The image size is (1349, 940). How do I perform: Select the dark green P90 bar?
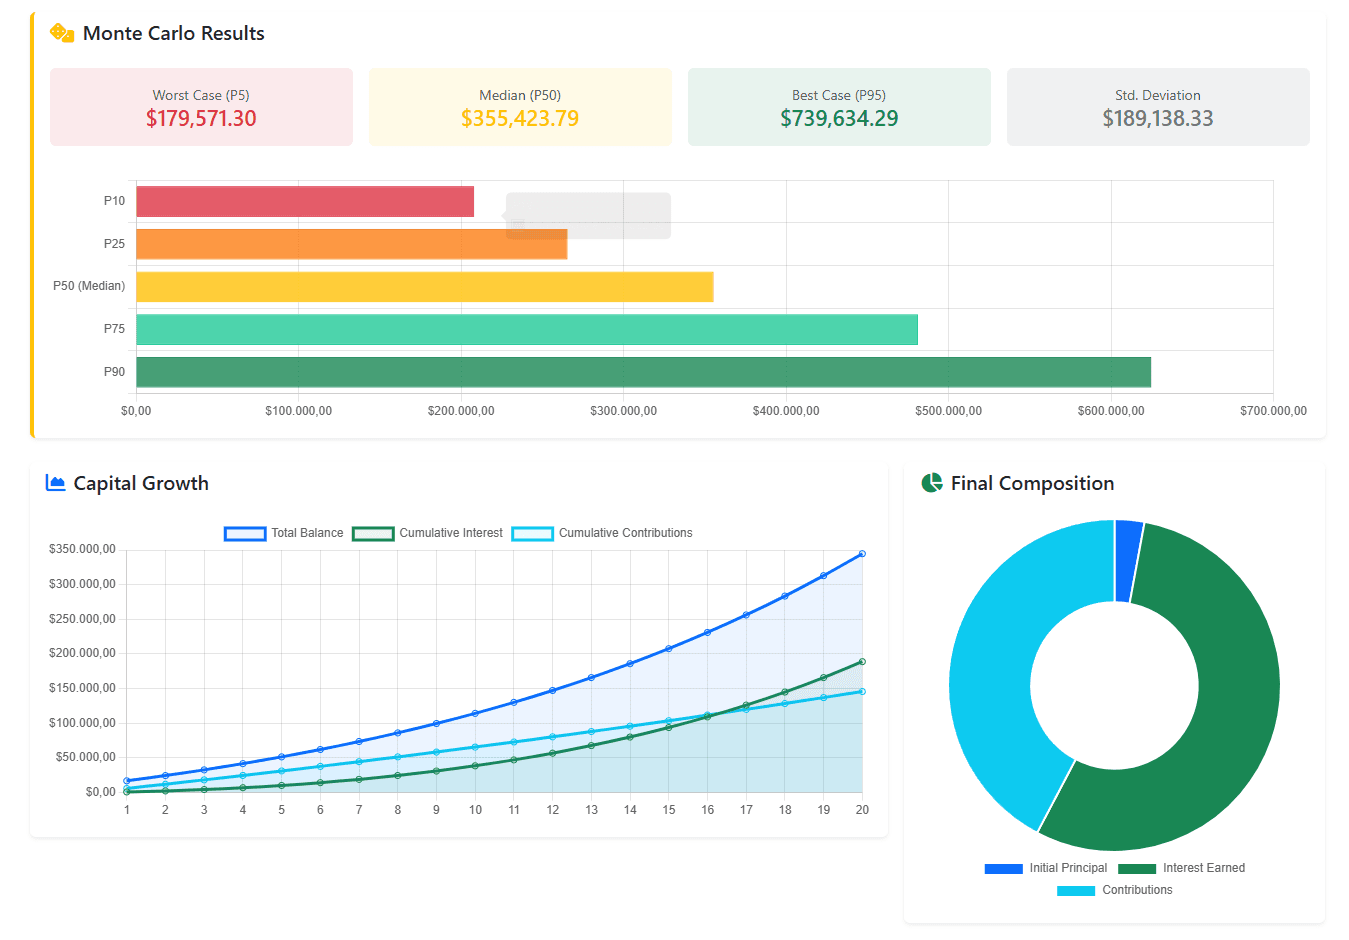643,372
